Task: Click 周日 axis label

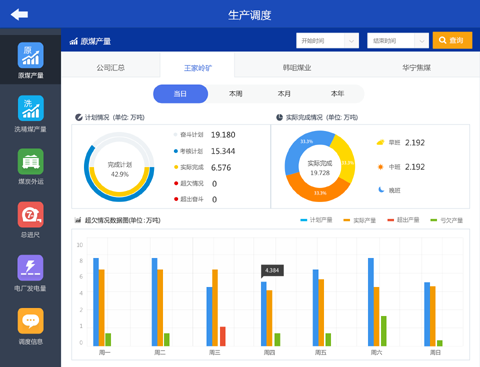Action: pyautogui.click(x=435, y=352)
